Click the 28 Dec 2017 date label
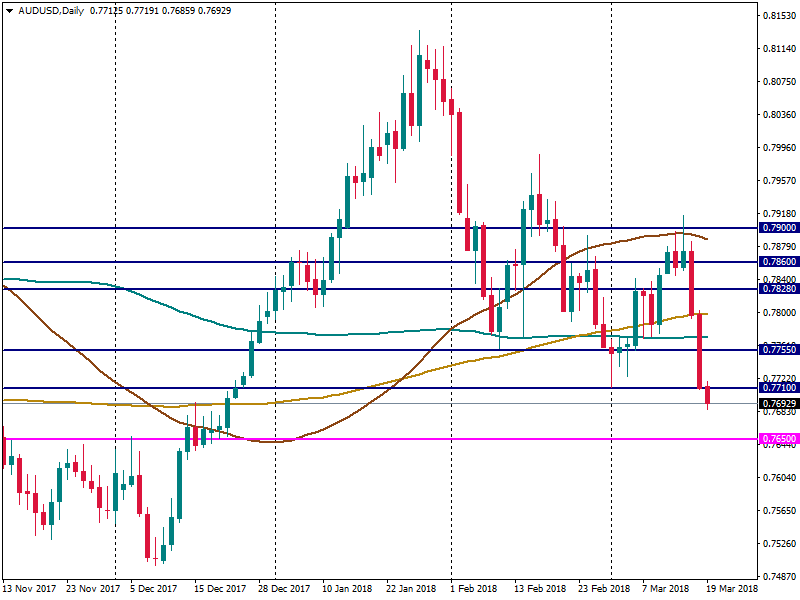The image size is (800, 600). [284, 590]
